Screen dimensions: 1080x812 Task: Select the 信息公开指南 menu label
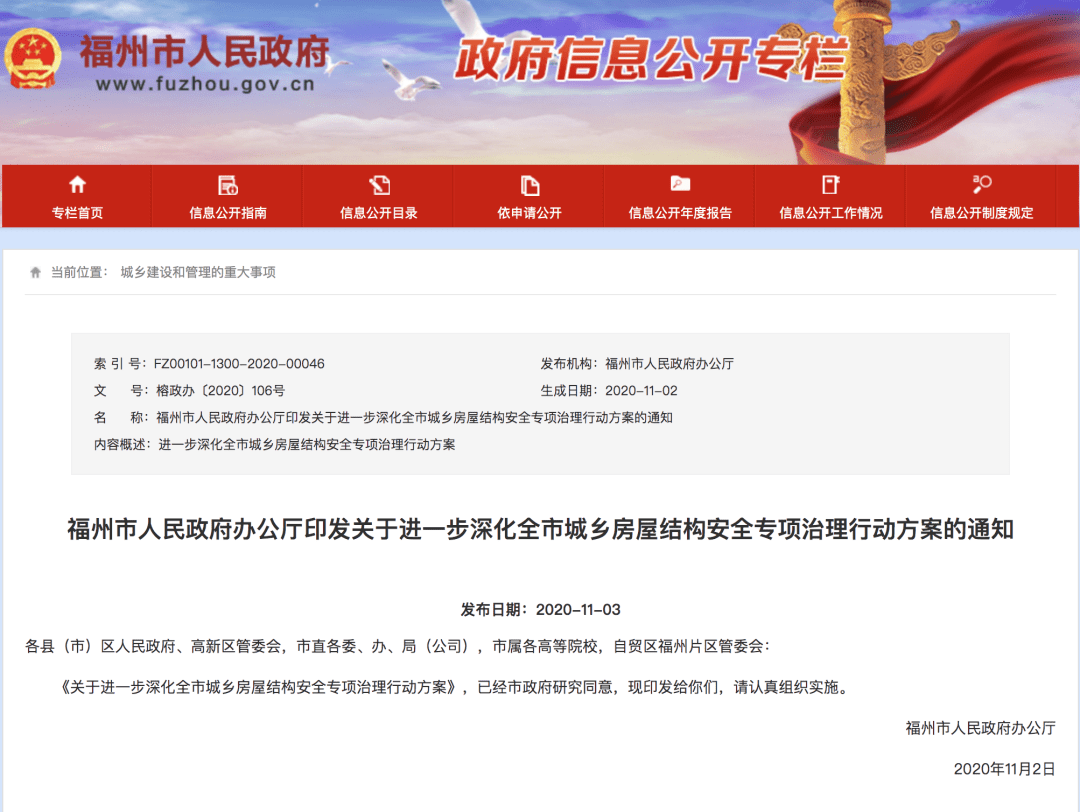[228, 213]
